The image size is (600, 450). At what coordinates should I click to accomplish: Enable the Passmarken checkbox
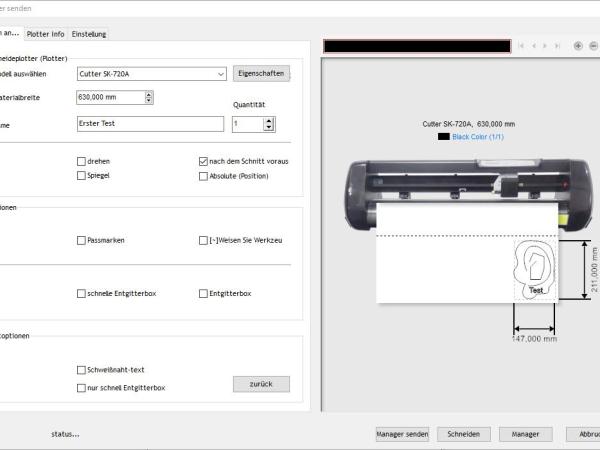point(82,240)
